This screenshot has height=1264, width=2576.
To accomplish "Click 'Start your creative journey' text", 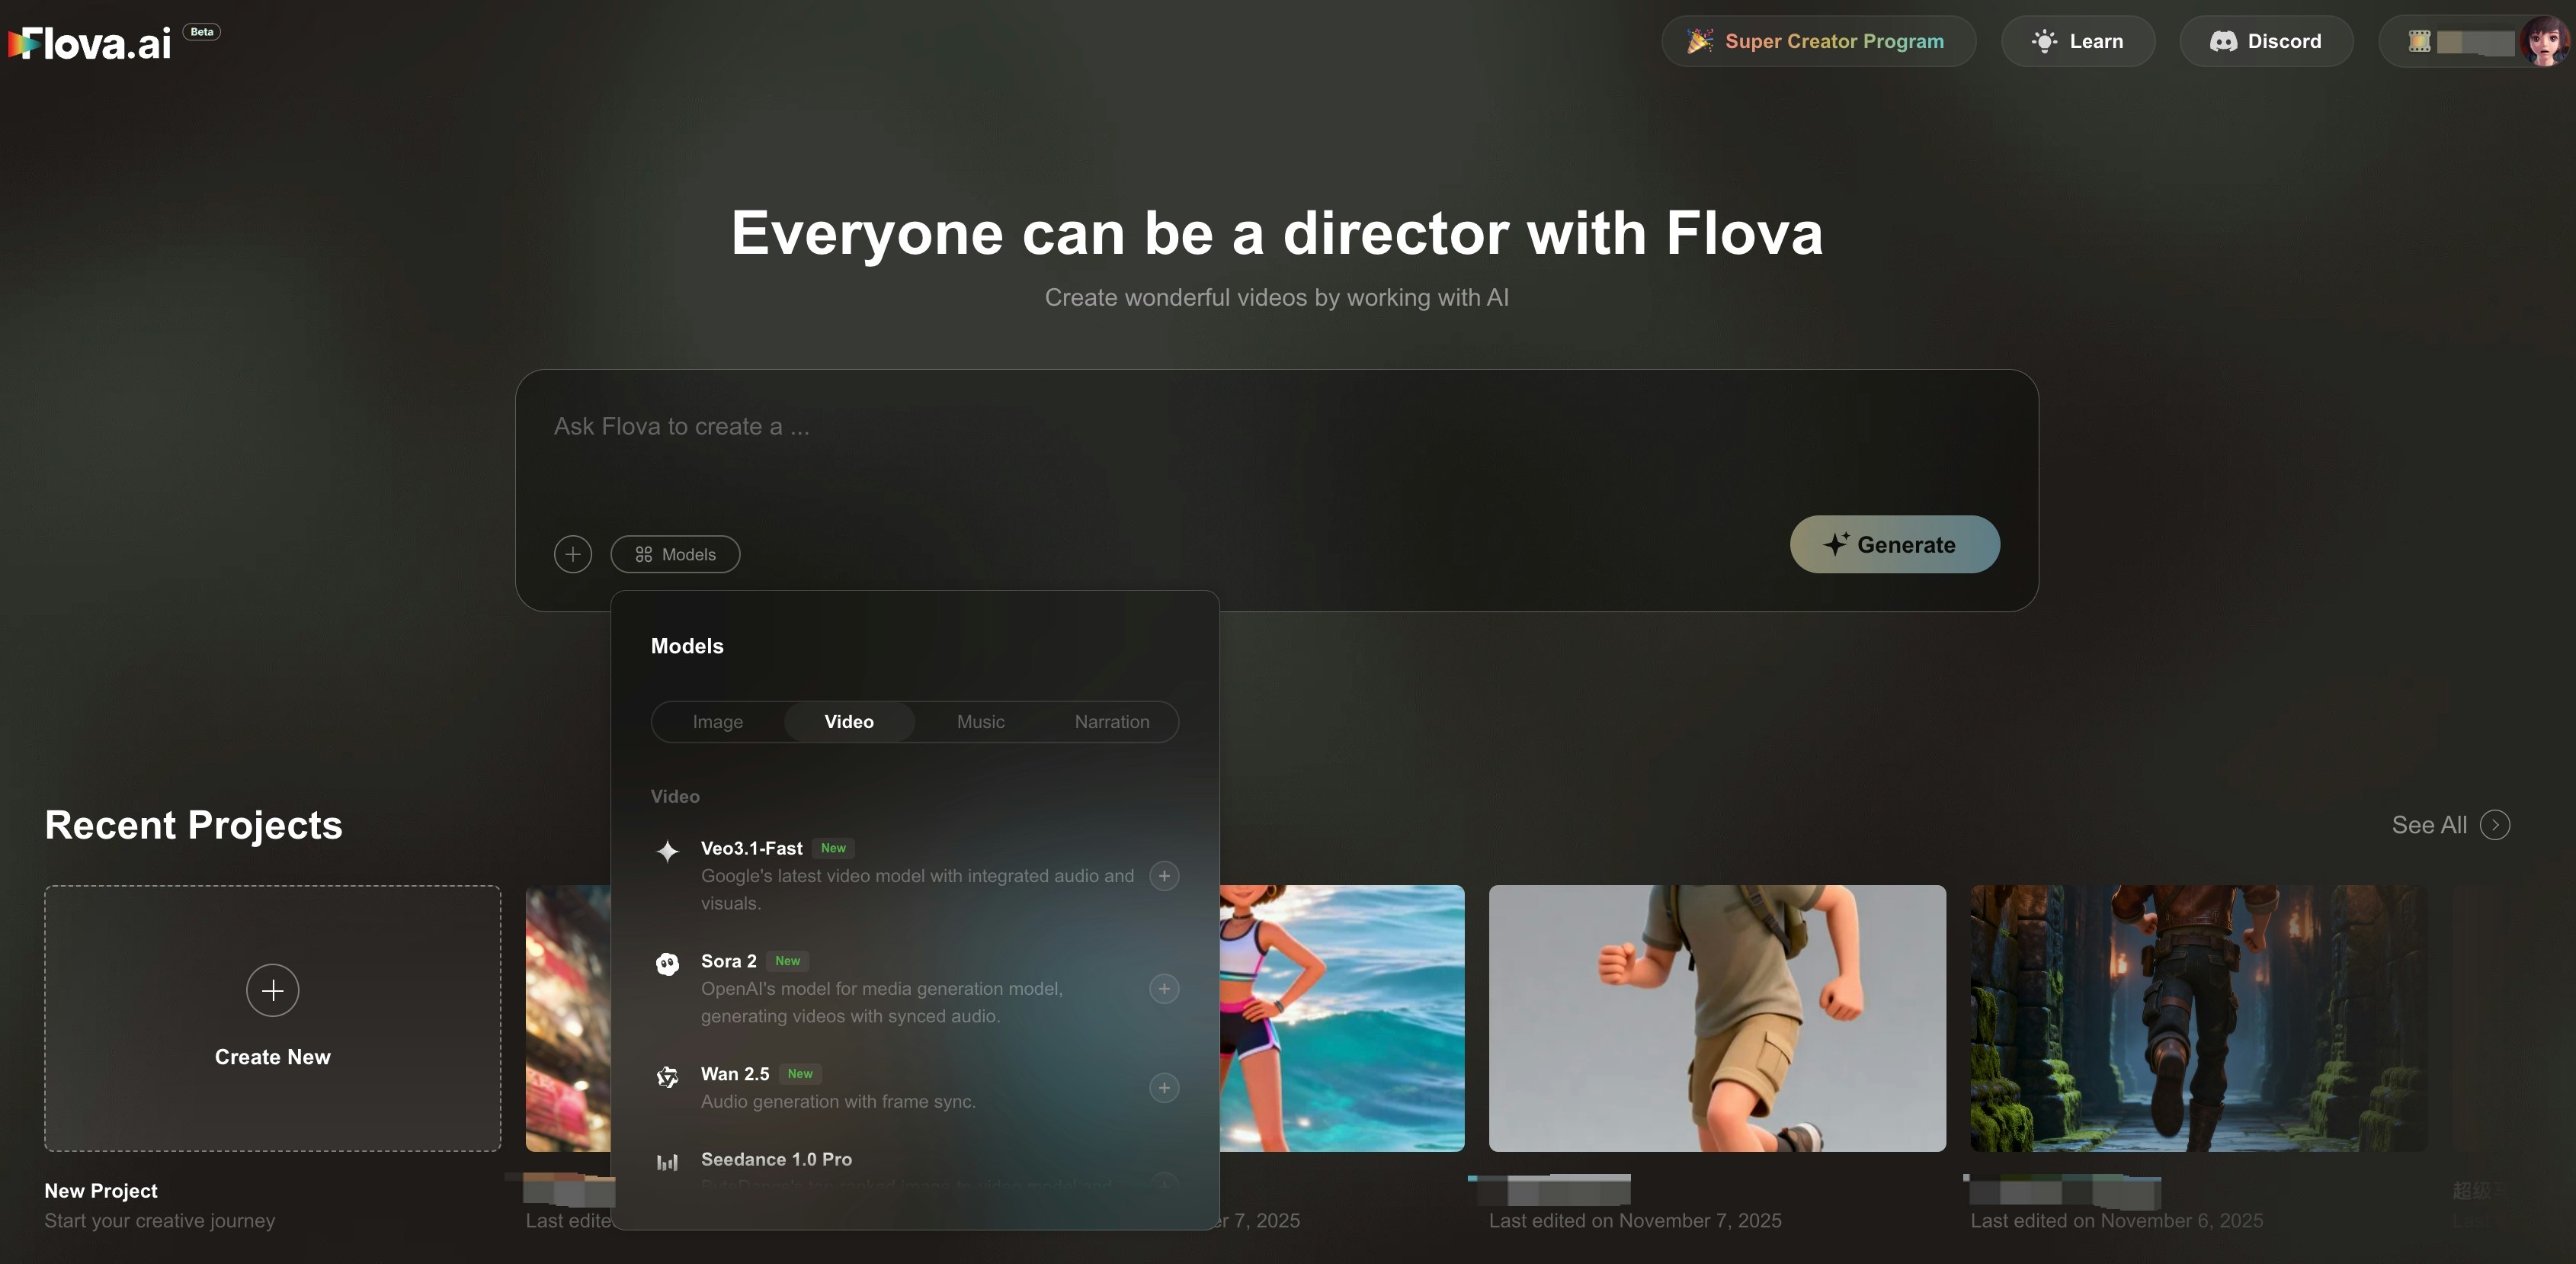I will [159, 1220].
